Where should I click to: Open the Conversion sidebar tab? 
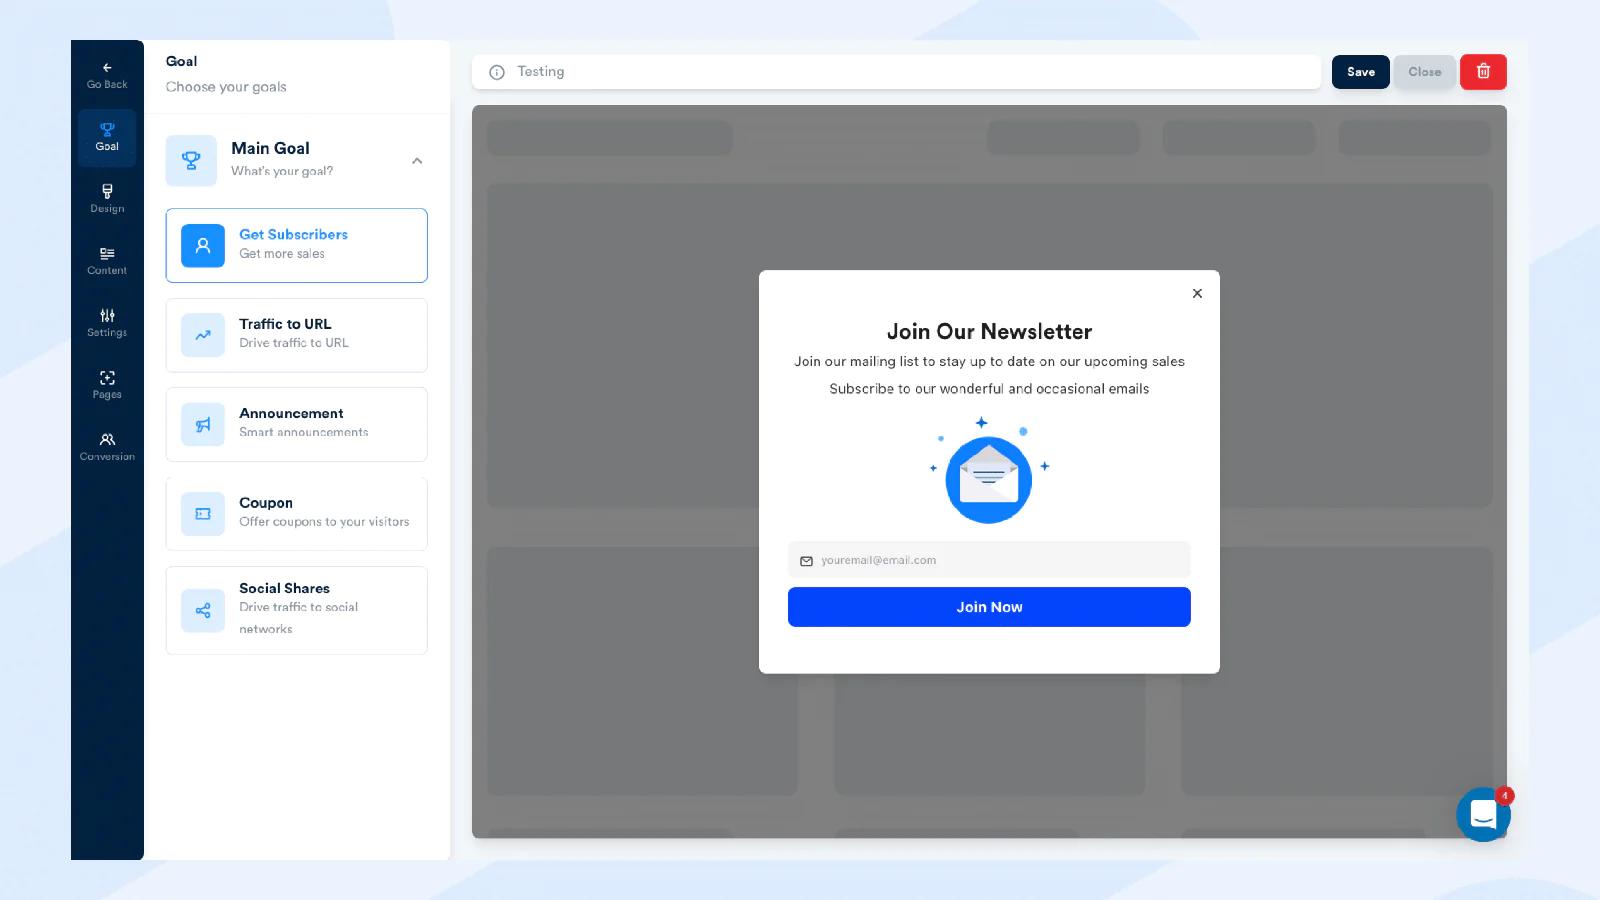coord(107,447)
